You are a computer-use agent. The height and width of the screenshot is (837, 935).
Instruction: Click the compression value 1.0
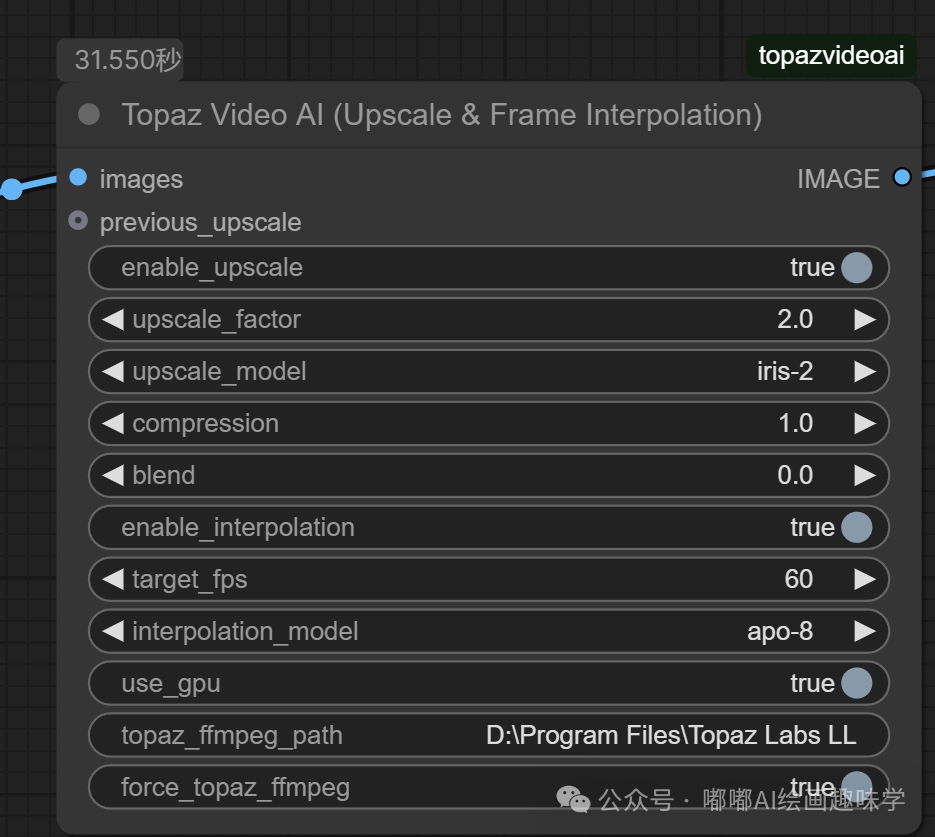795,423
